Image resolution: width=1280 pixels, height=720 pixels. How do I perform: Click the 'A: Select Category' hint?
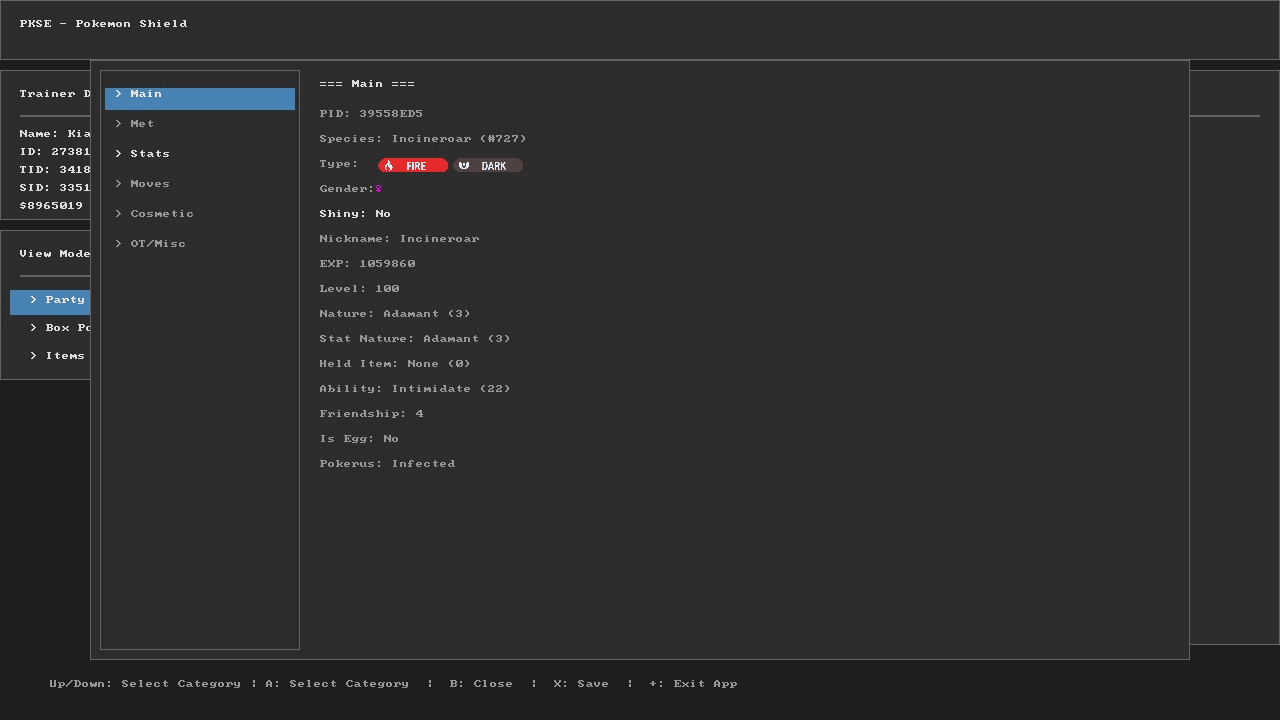click(337, 684)
